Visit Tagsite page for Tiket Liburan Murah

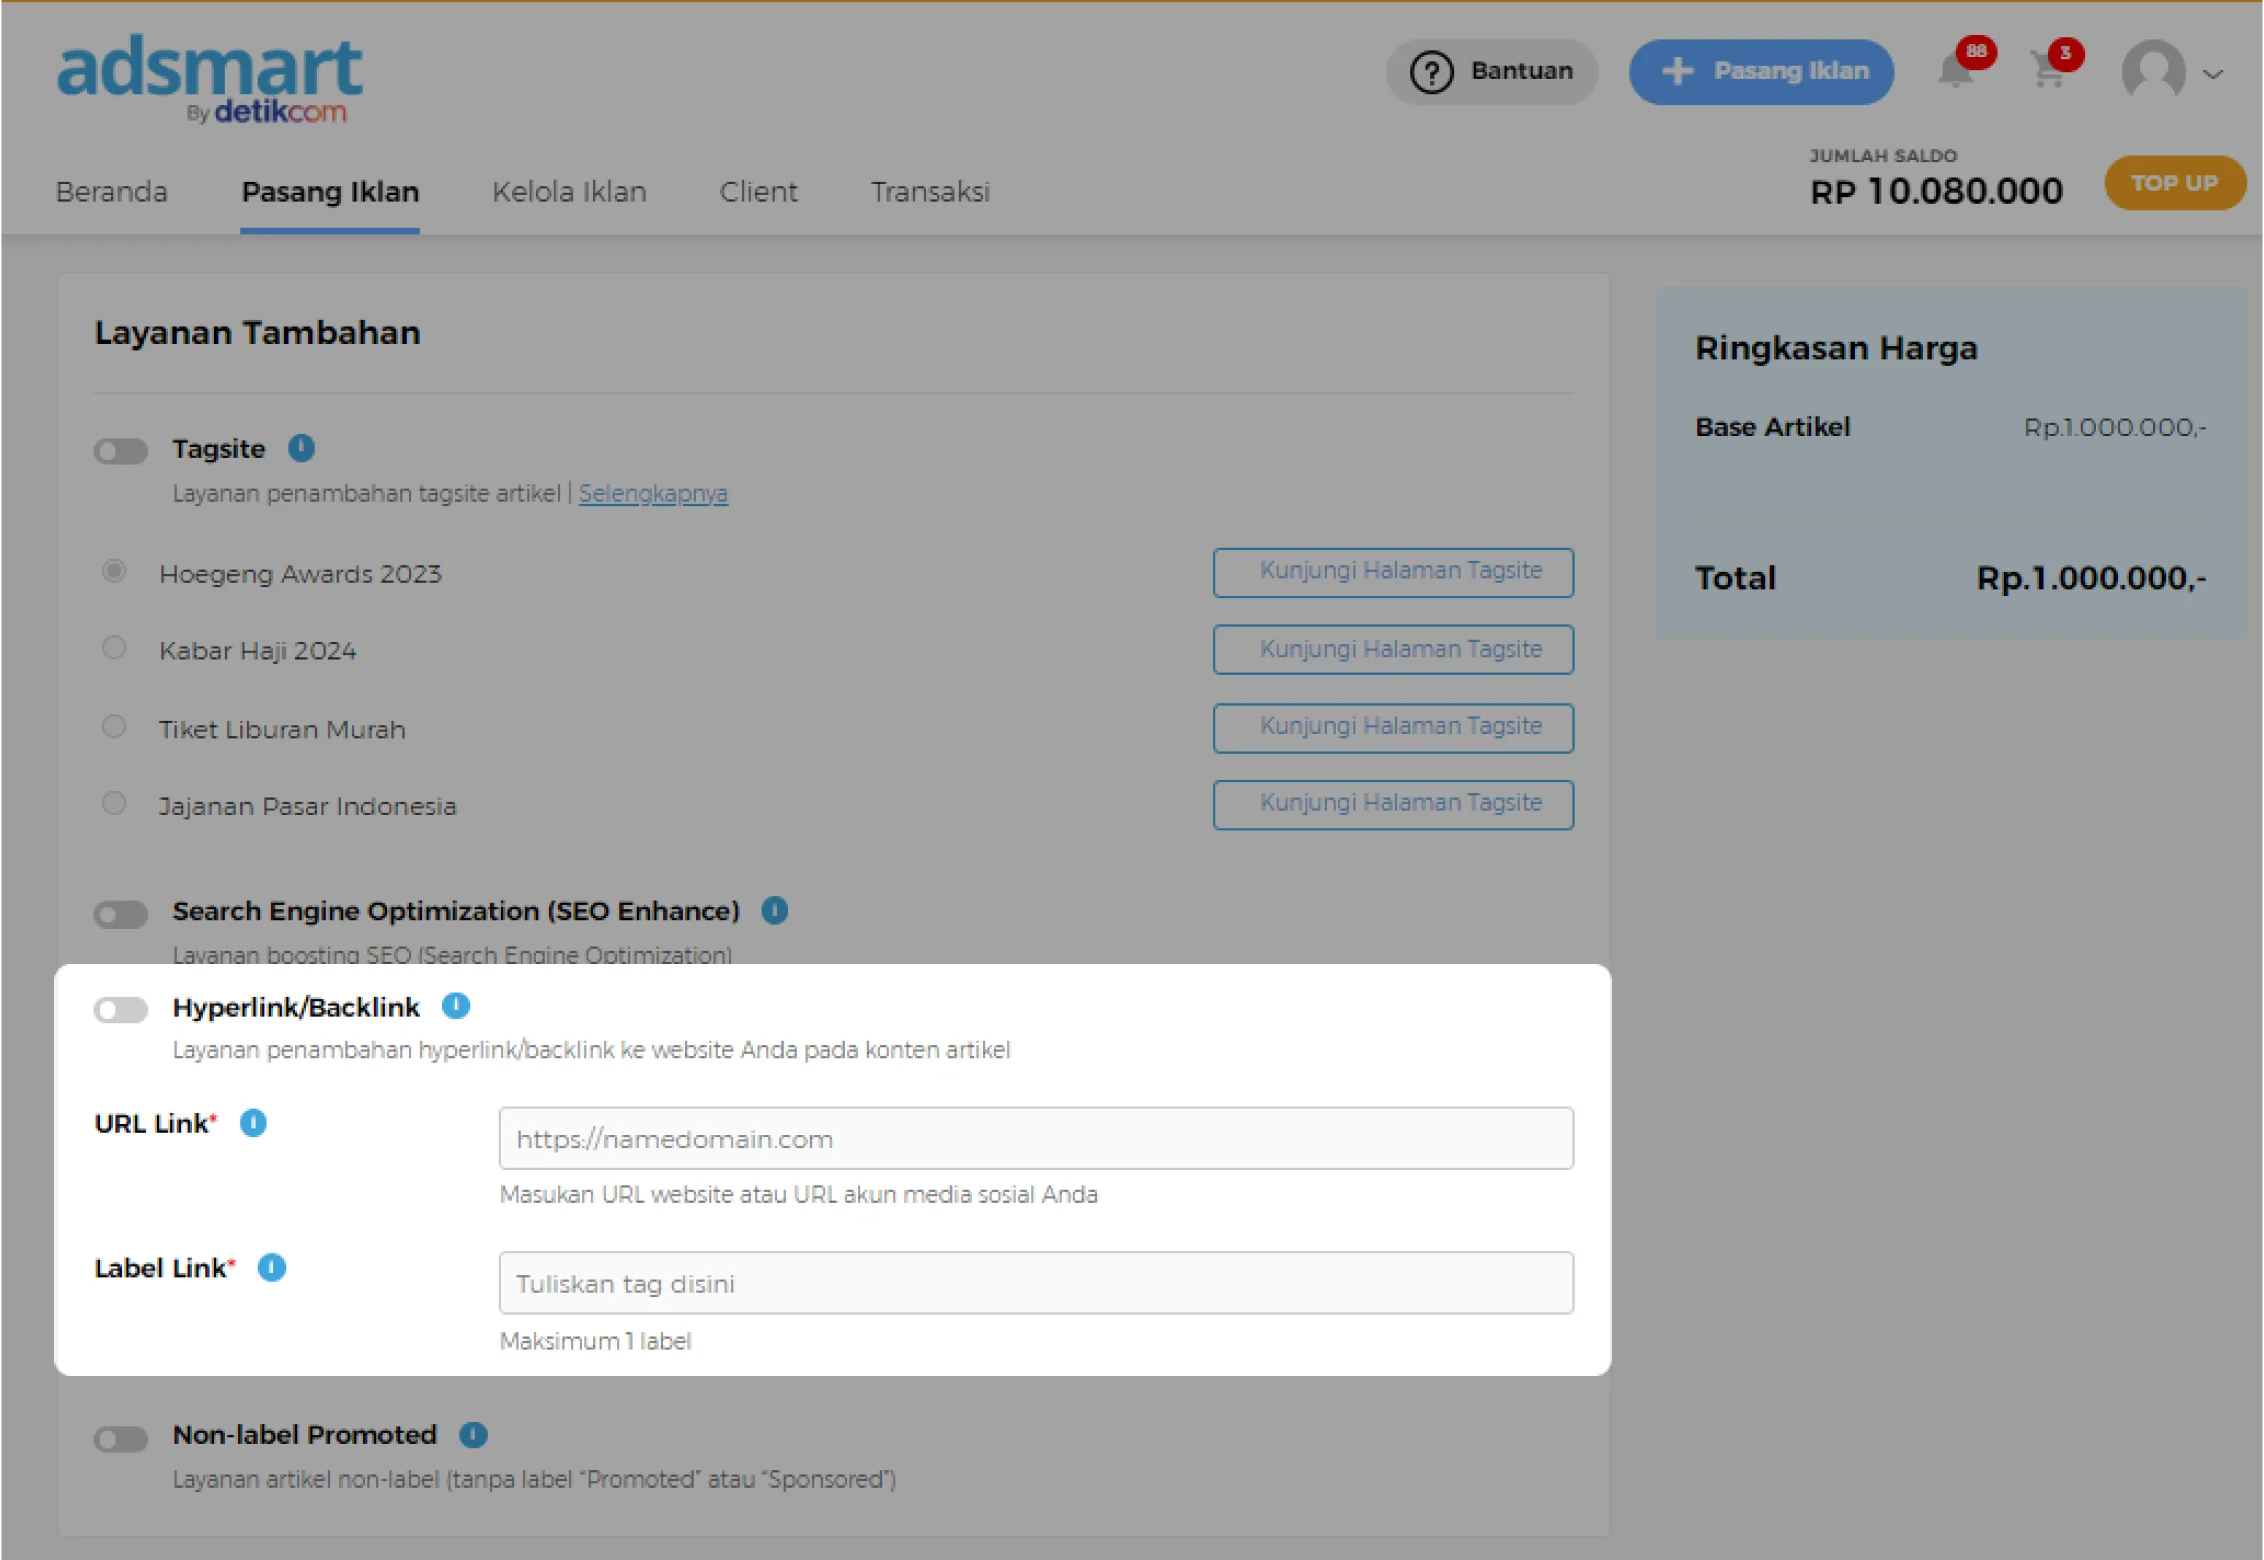pos(1393,727)
